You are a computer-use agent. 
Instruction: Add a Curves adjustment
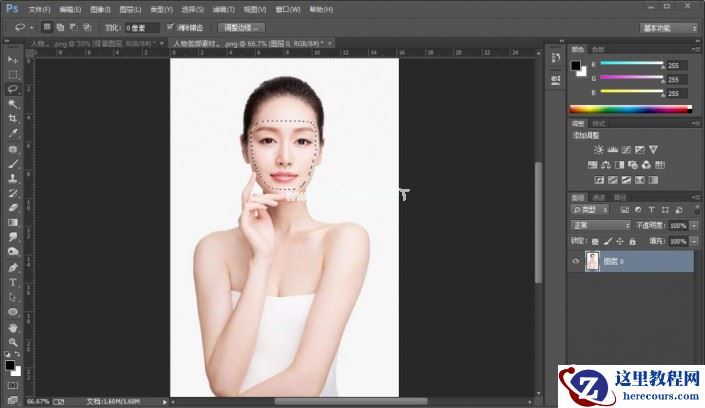(x=626, y=149)
